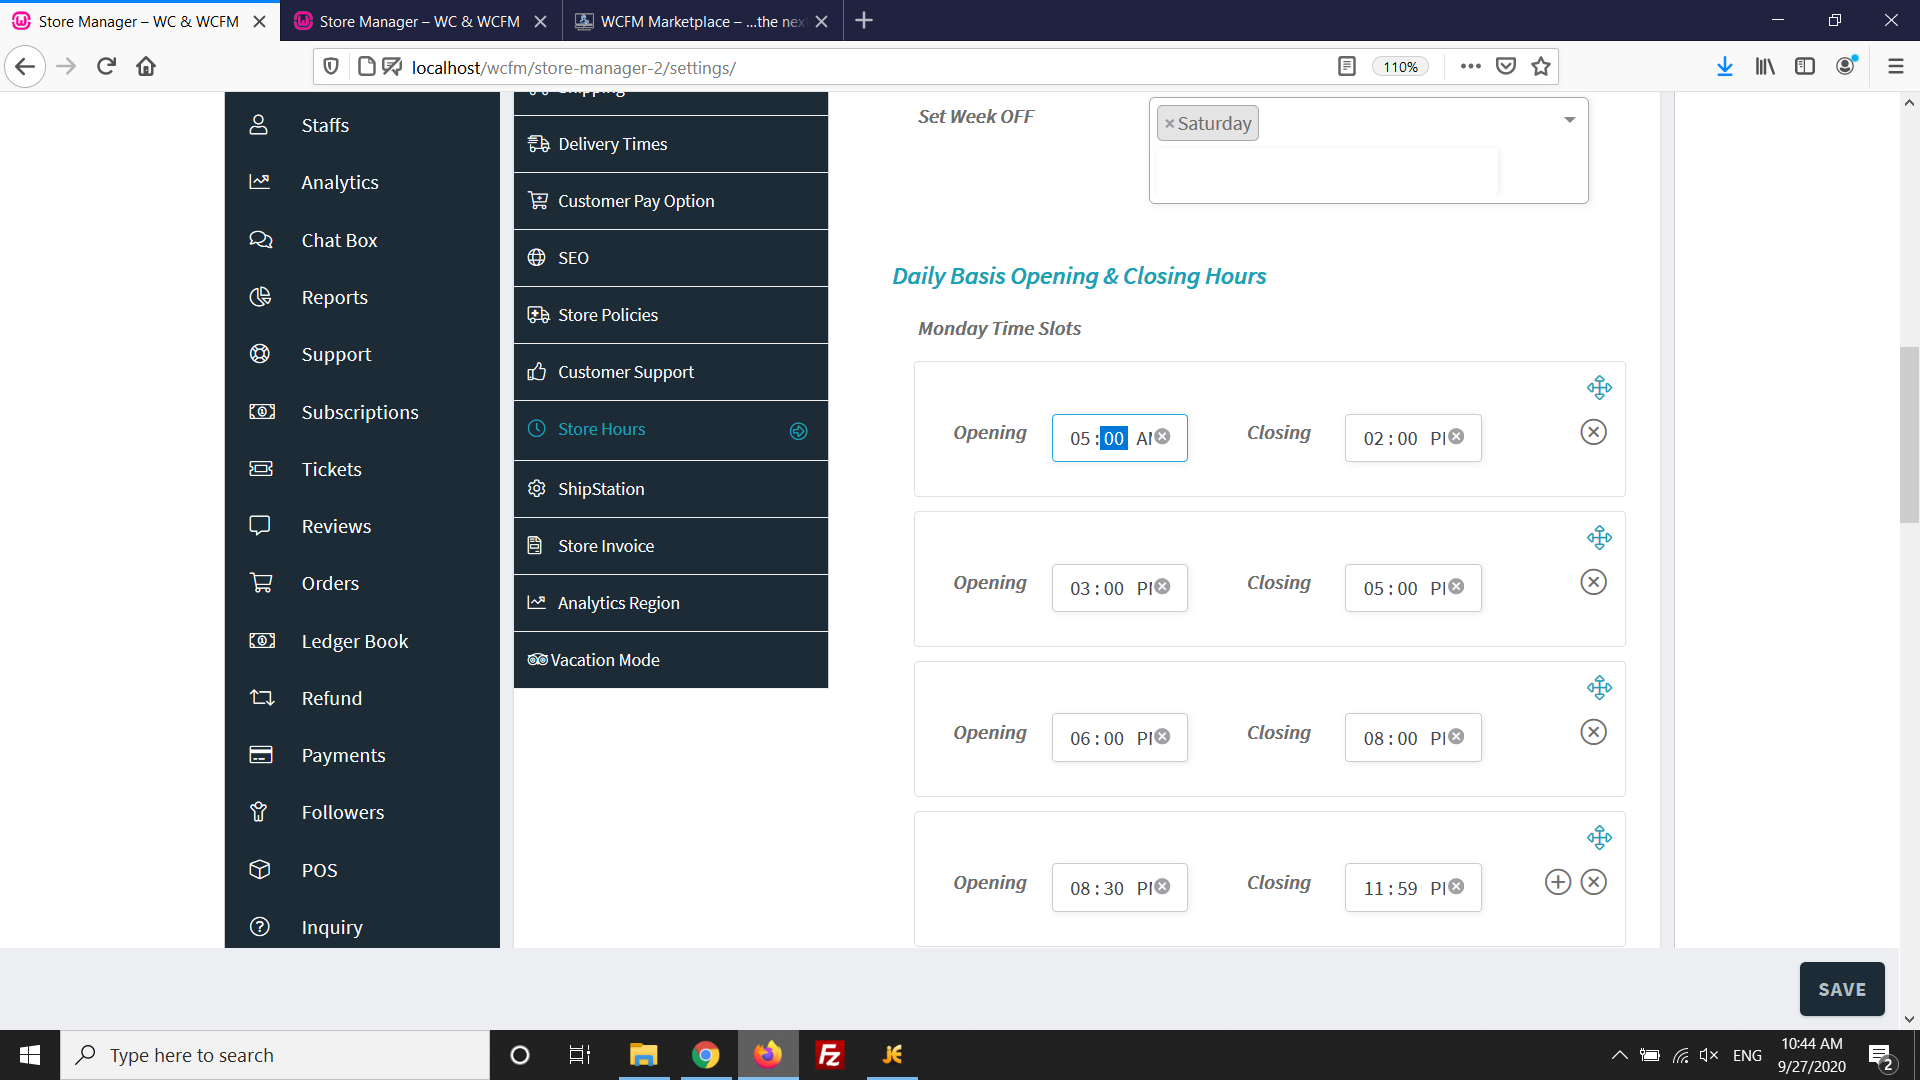Click the Followers icon
The height and width of the screenshot is (1080, 1920).
coord(259,812)
